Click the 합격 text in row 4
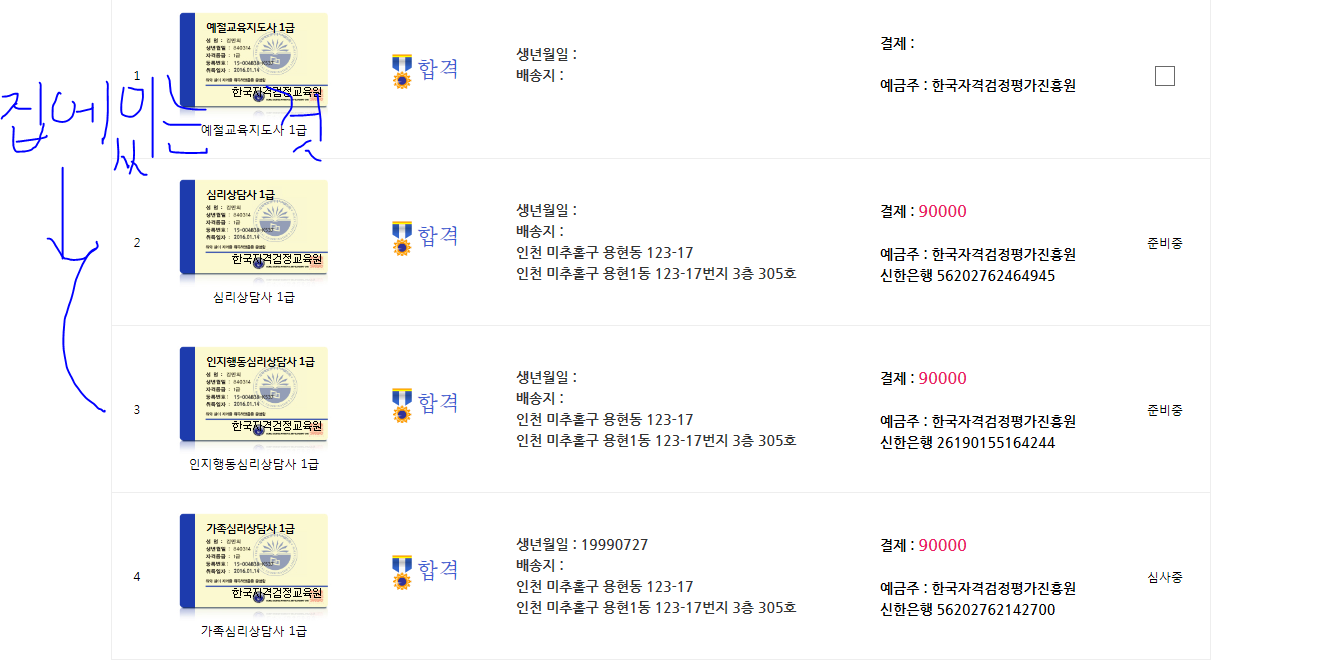 (438, 570)
